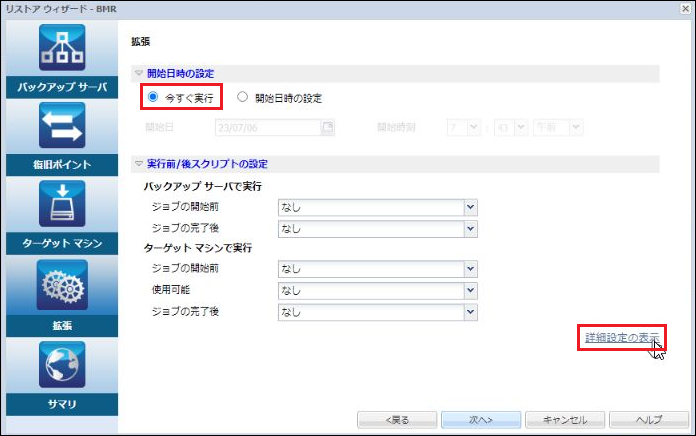This screenshot has height=436, width=696.
Task: Select the 開始日時の設定 radio button
Action: point(242,97)
